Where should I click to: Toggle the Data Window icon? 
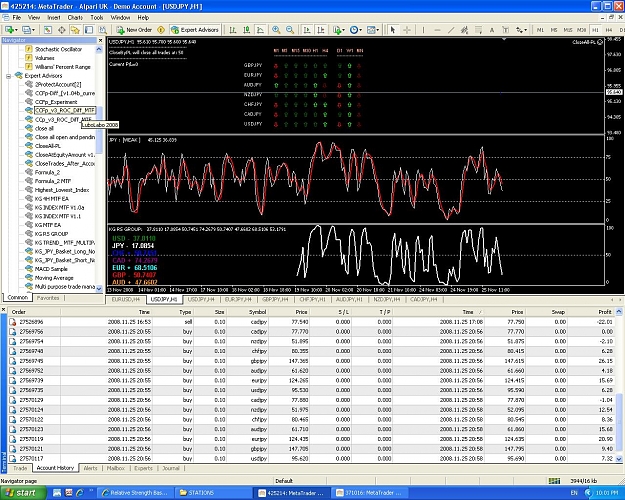click(62, 30)
